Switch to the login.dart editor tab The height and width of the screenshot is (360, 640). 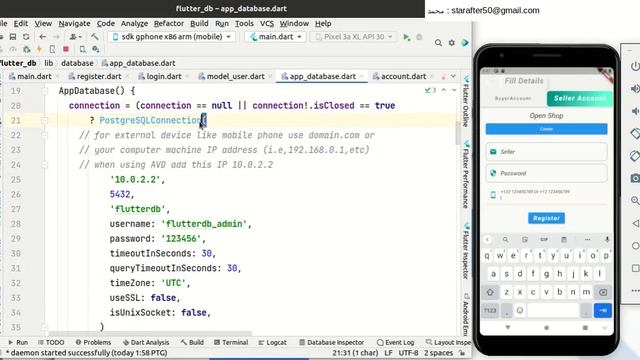165,76
